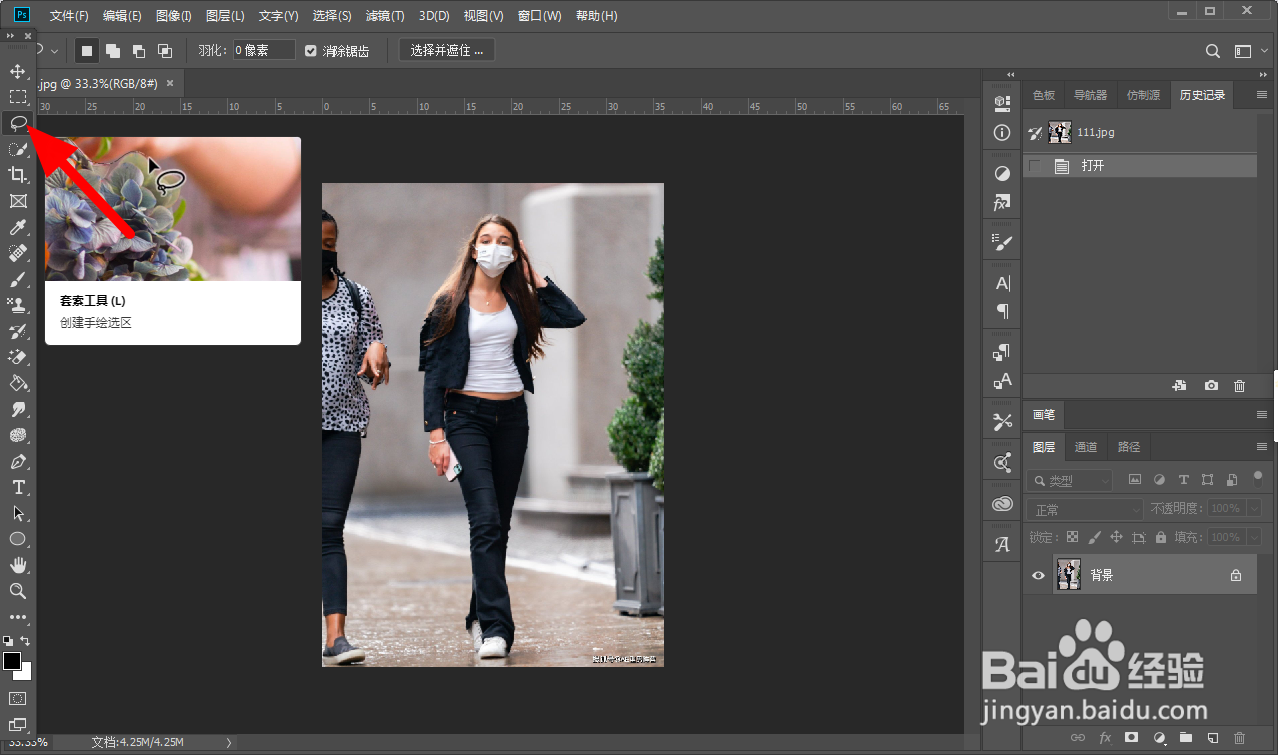Select the Clone Stamp tool
The height and width of the screenshot is (755, 1278).
pyautogui.click(x=17, y=305)
